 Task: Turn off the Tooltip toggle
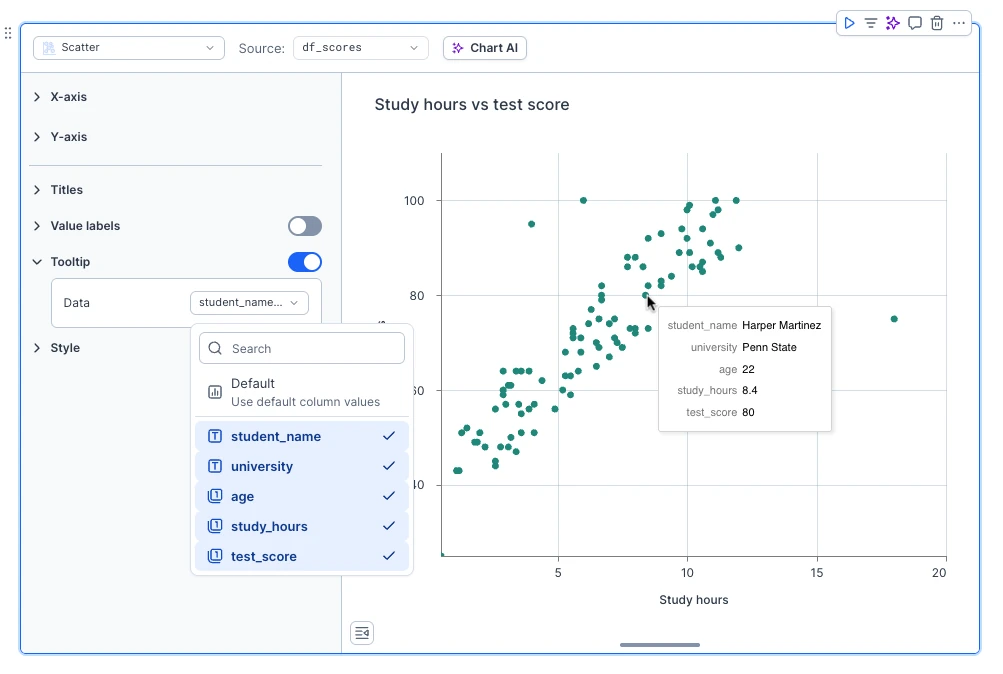pos(304,262)
